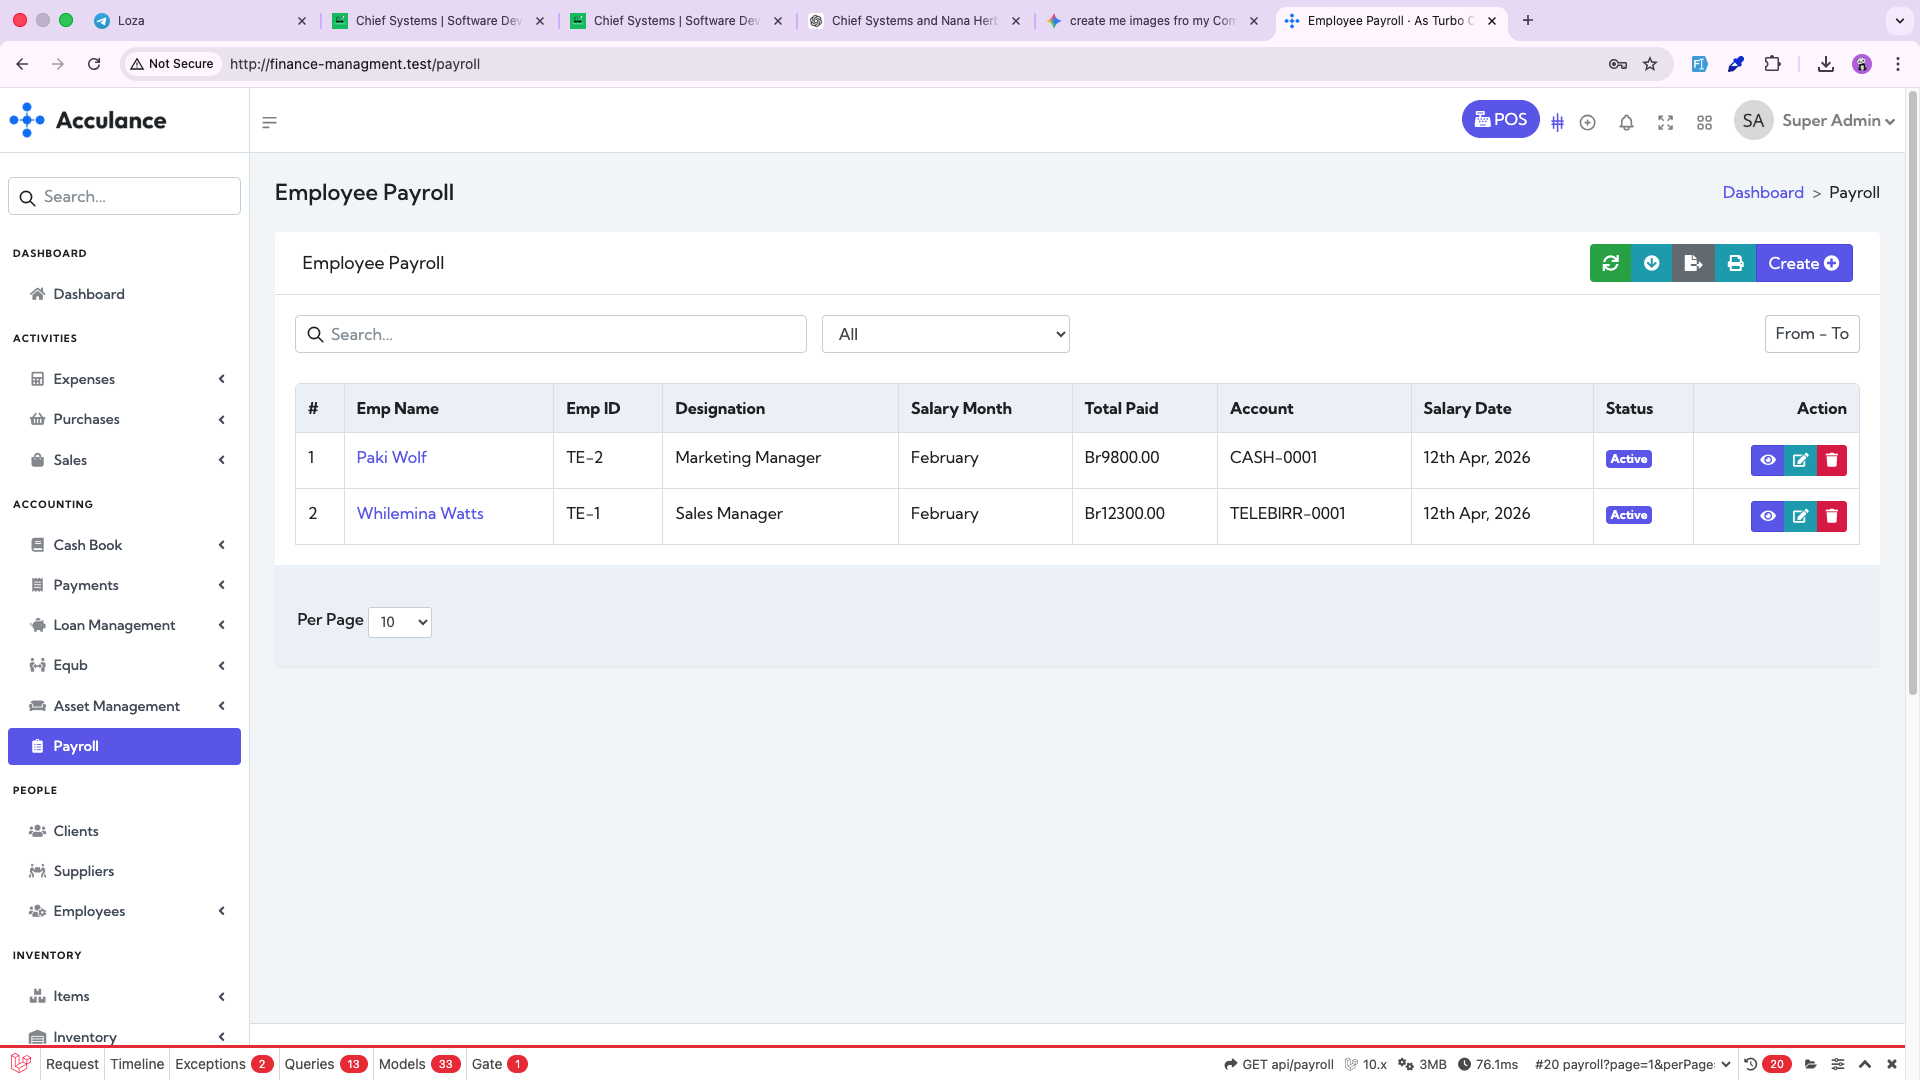Image resolution: width=1920 pixels, height=1080 pixels.
Task: Click the download icon in payroll toolbar
Action: coord(1652,263)
